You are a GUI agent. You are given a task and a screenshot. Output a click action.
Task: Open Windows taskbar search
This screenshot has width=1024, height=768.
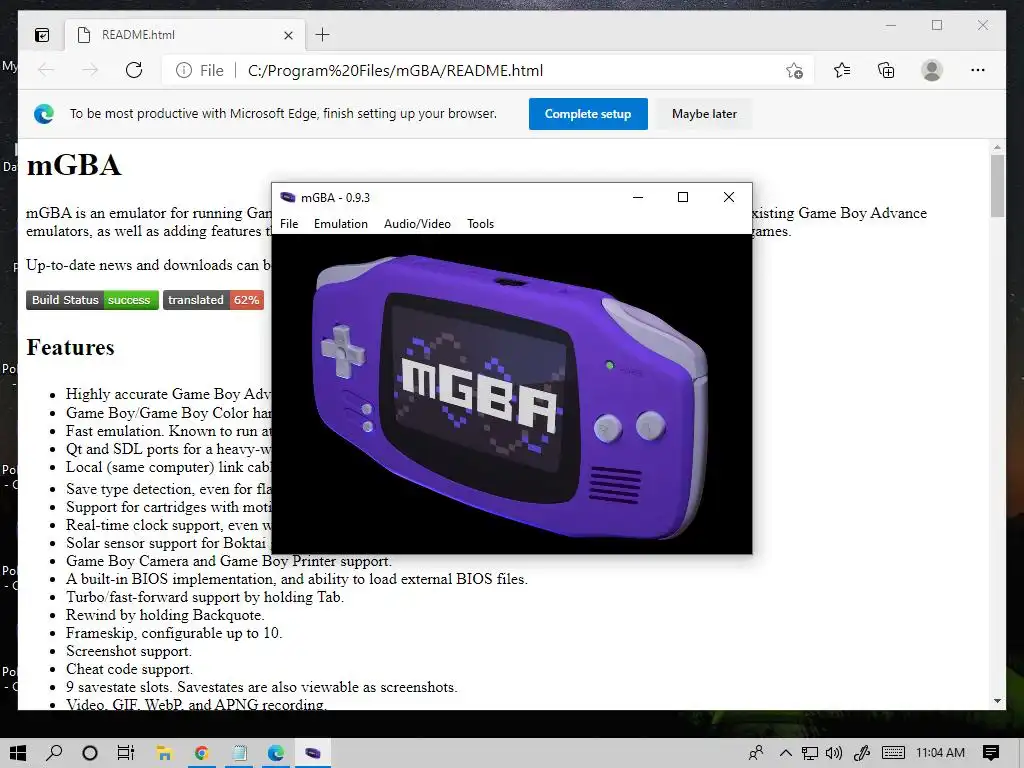pyautogui.click(x=54, y=753)
